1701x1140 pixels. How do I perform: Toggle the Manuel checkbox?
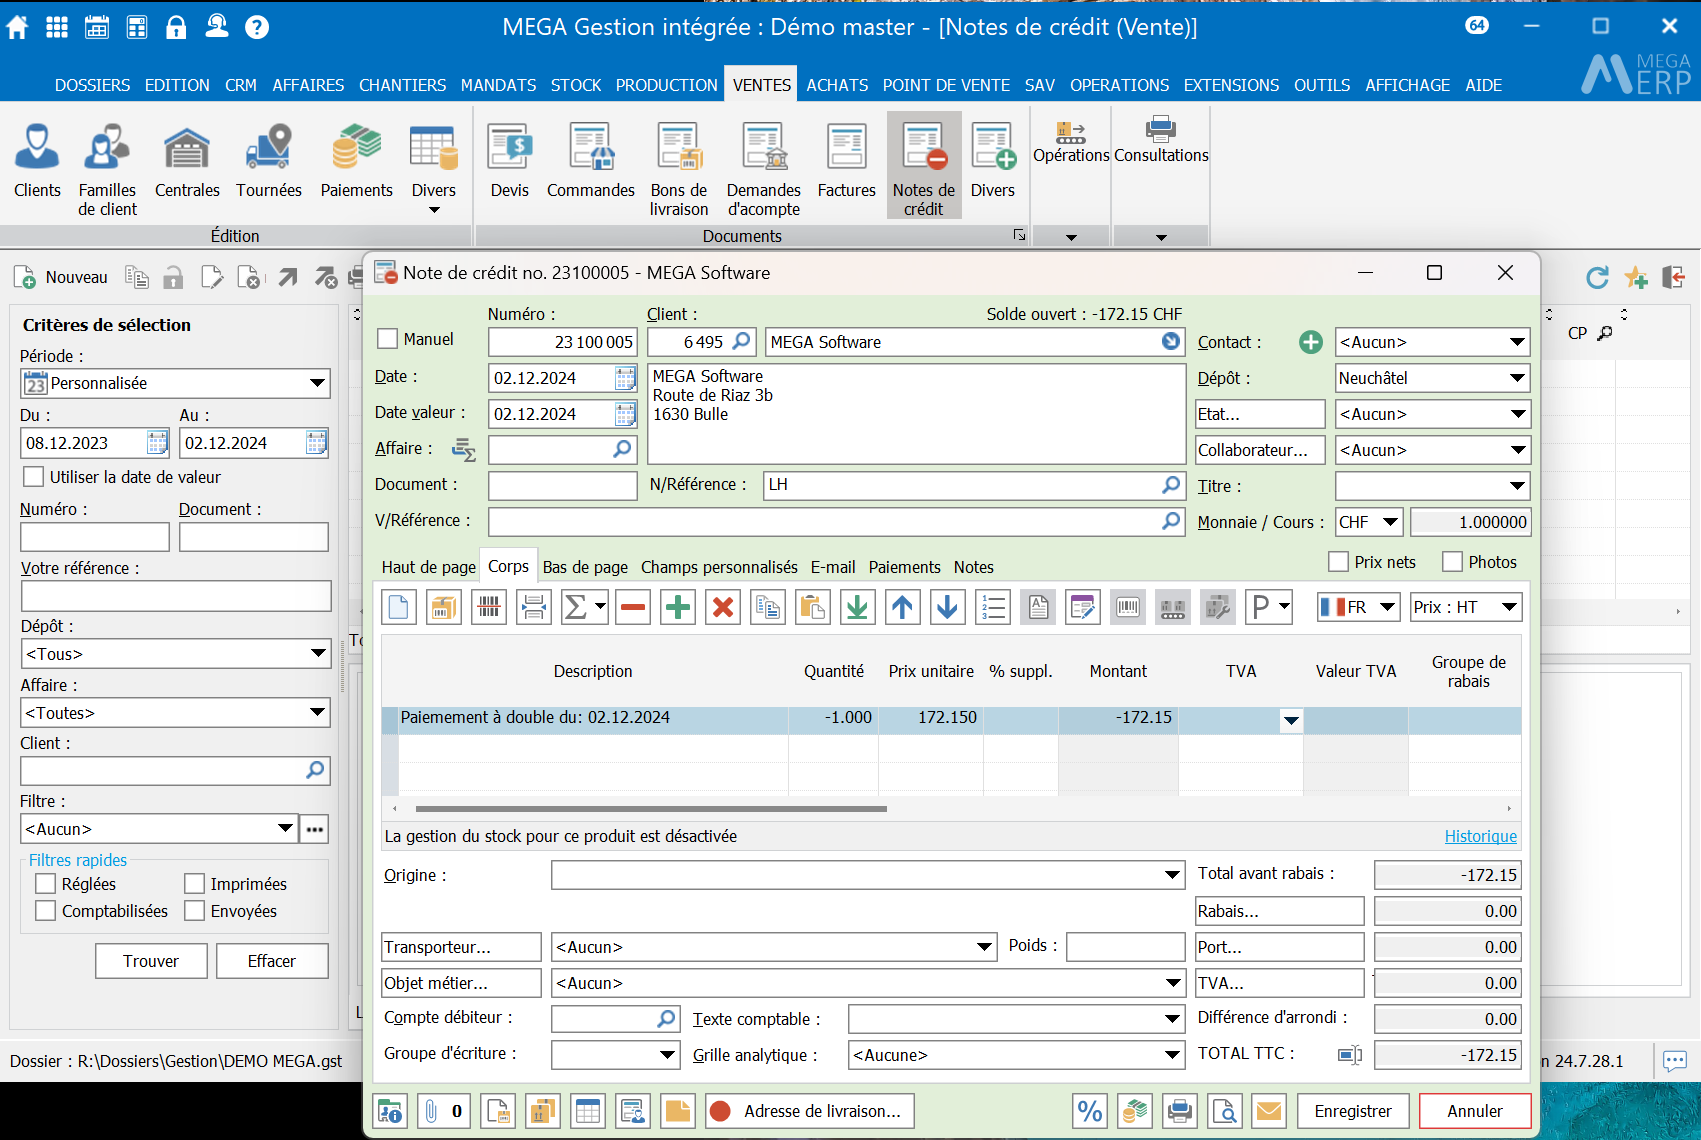tap(388, 339)
